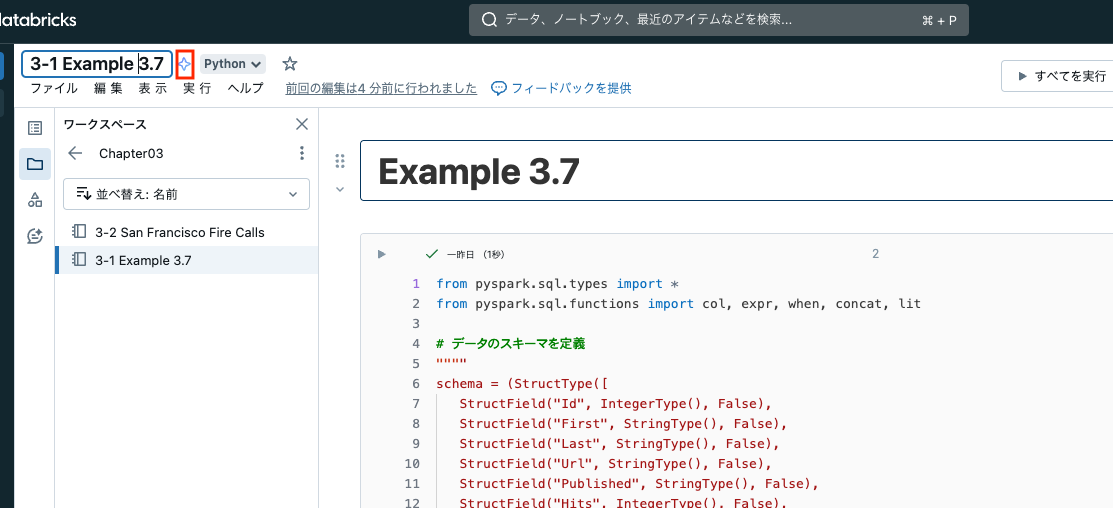
Task: Open the Python language dropdown
Action: click(x=233, y=64)
